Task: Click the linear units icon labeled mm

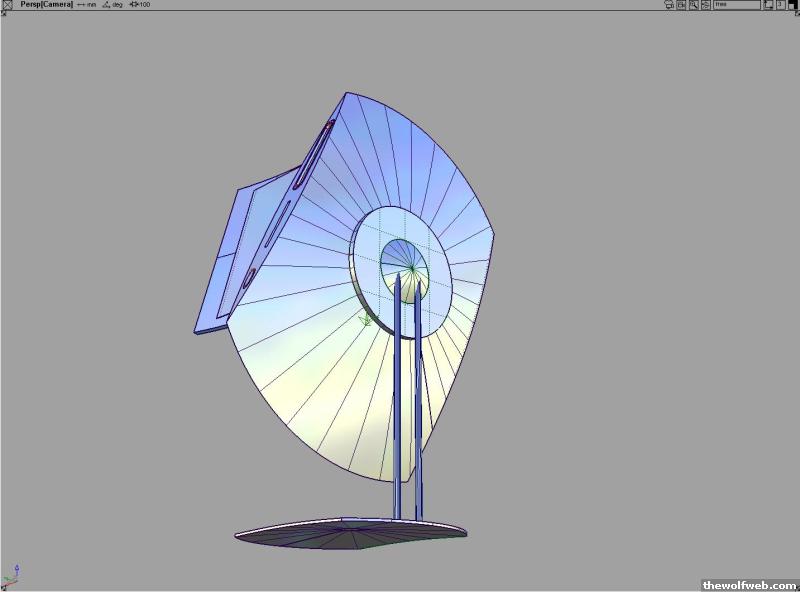Action: [x=86, y=5]
